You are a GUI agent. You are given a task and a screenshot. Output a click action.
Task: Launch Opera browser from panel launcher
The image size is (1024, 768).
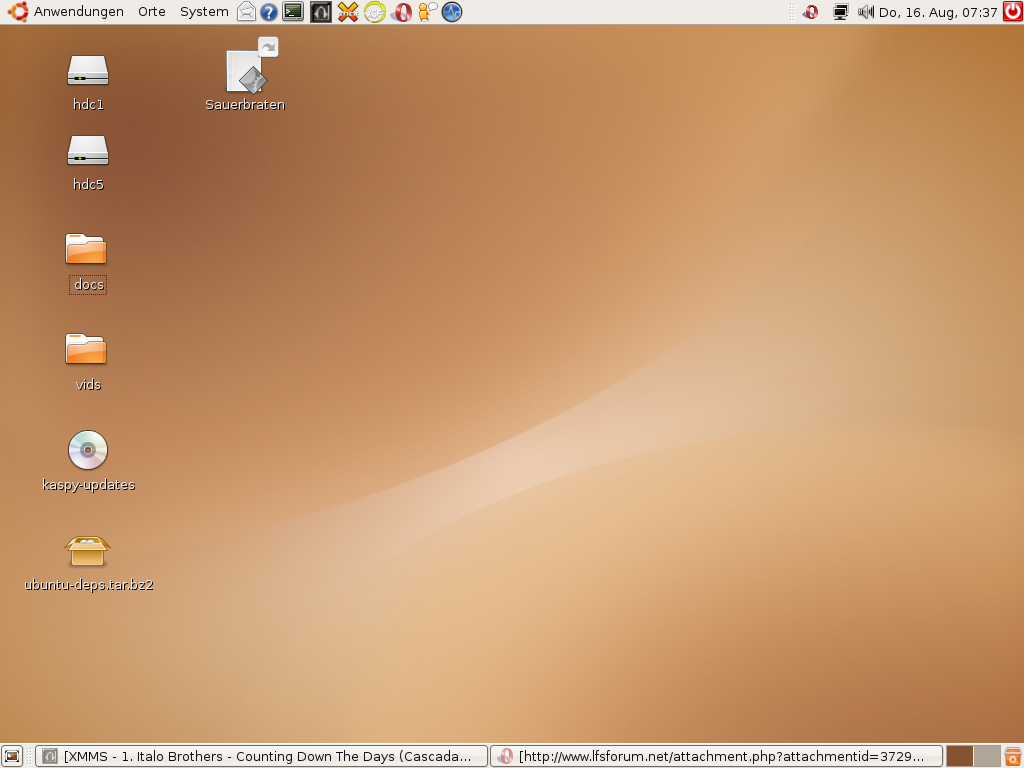point(402,12)
